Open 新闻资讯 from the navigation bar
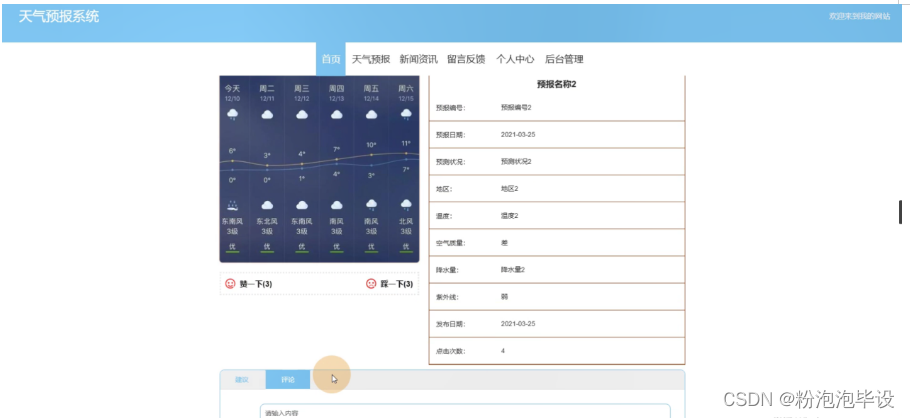 coord(418,59)
